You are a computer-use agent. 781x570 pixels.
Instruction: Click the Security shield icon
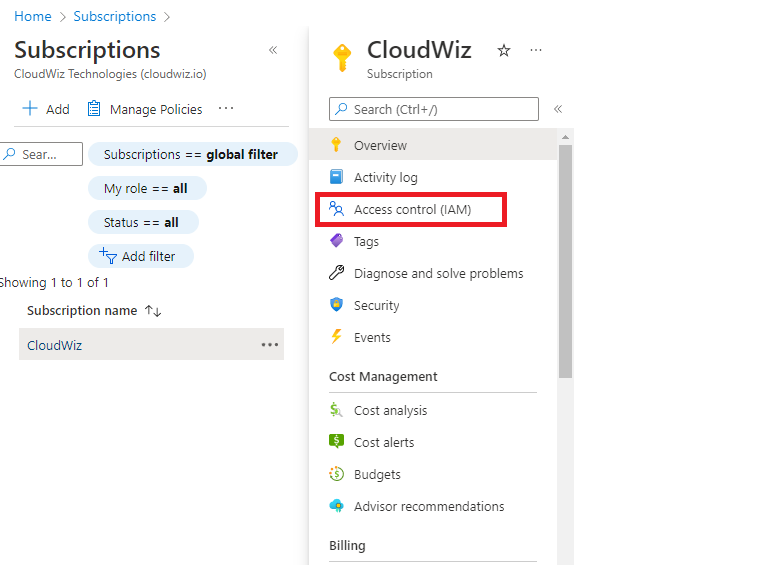[337, 306]
